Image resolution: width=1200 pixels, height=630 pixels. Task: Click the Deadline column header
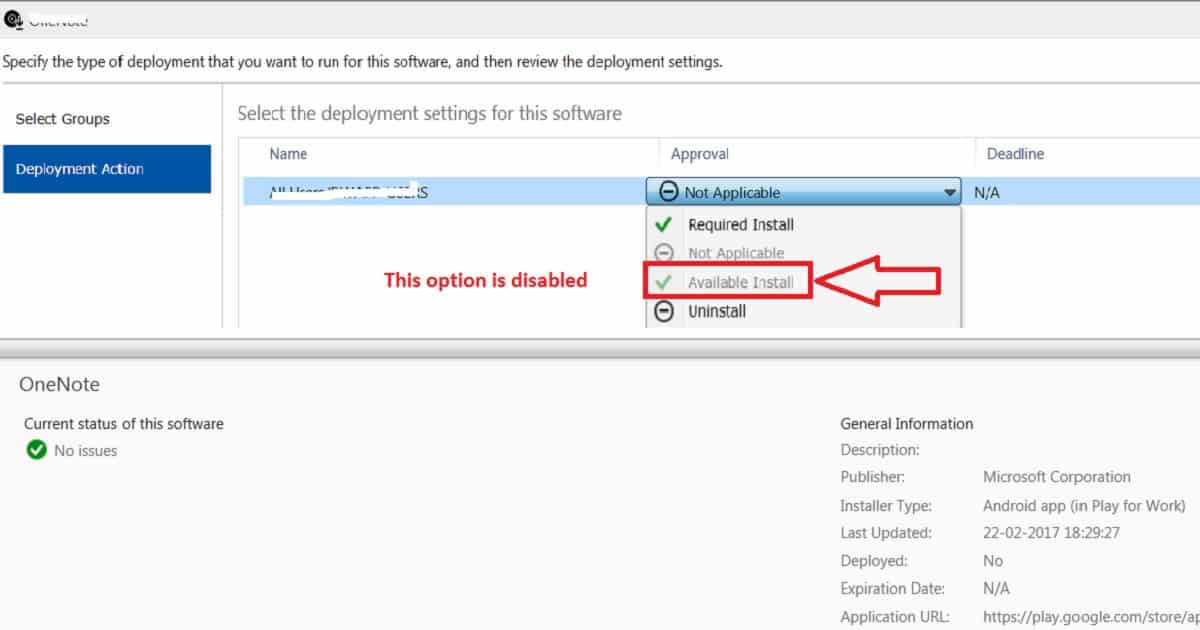click(x=1015, y=154)
